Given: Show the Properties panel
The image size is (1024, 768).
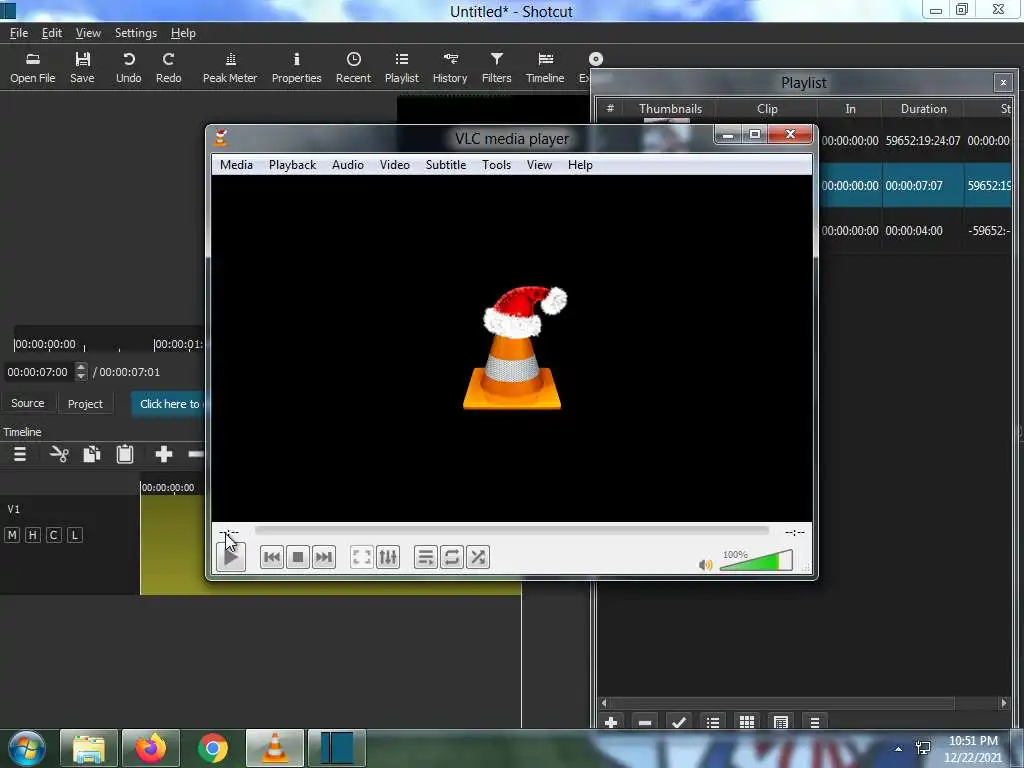Looking at the screenshot, I should 296,68.
